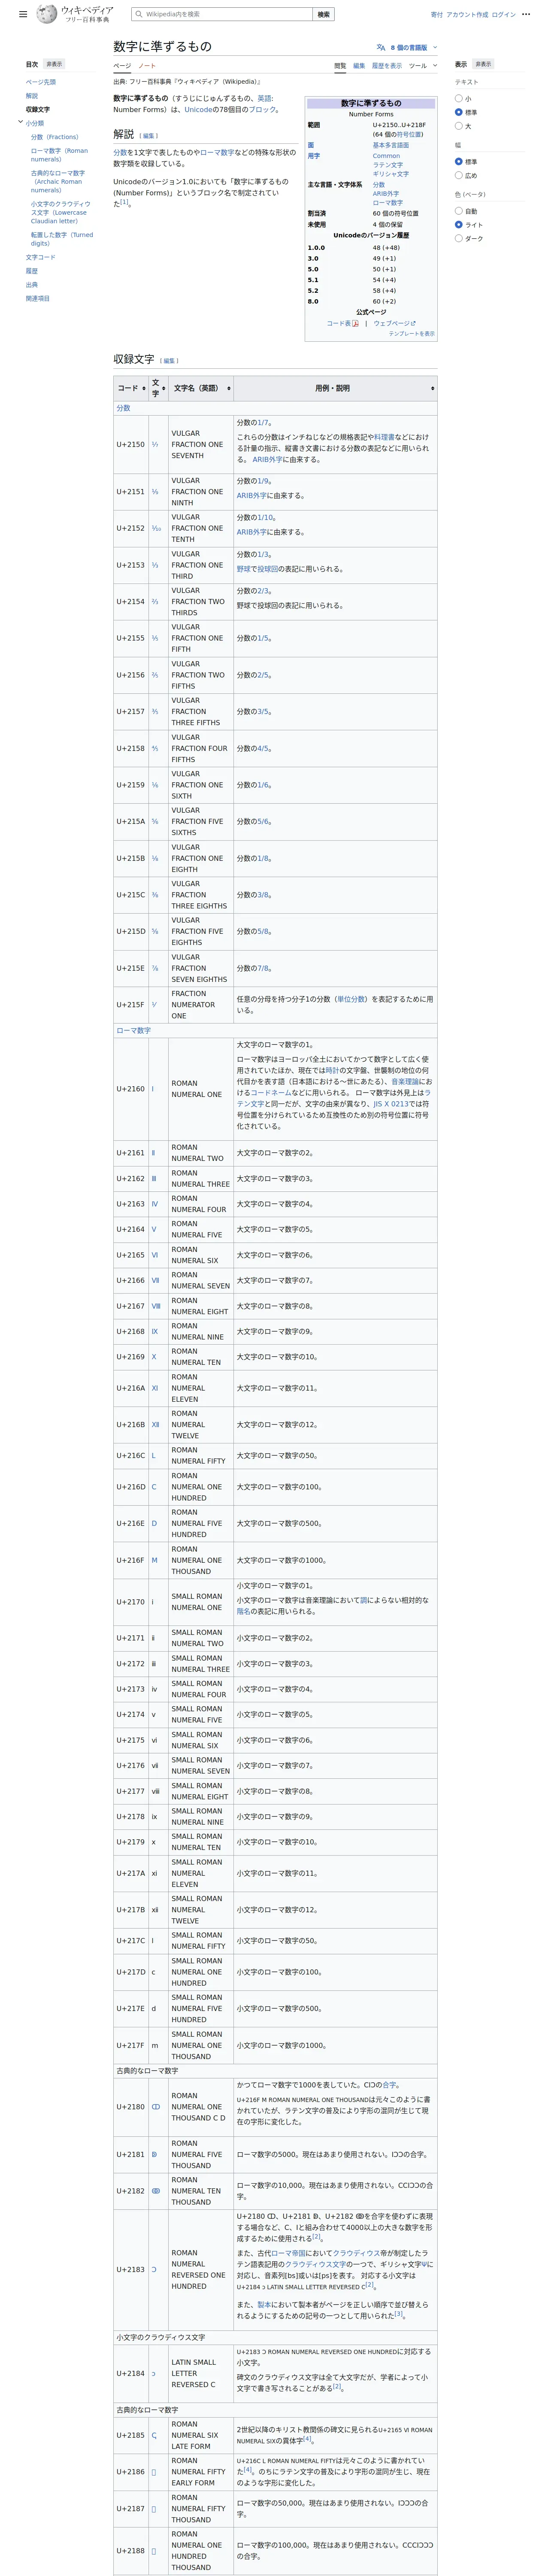The width and height of the screenshot is (551, 2576).
Task: Select the U+2150 code cell
Action: pos(130,444)
